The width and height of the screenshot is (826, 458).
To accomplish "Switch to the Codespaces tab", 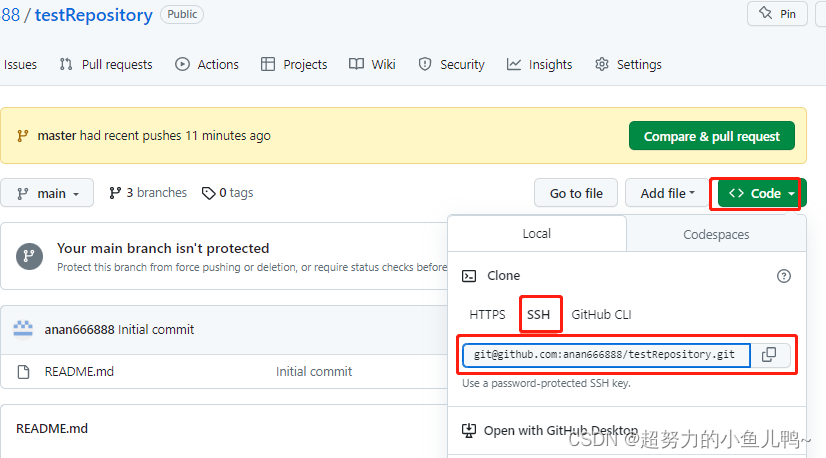I will (716, 234).
